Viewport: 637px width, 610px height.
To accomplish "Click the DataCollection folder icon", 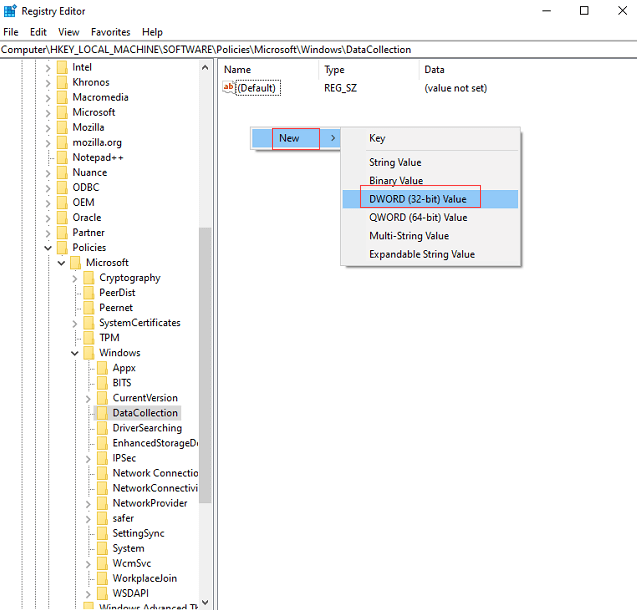I will [x=102, y=413].
